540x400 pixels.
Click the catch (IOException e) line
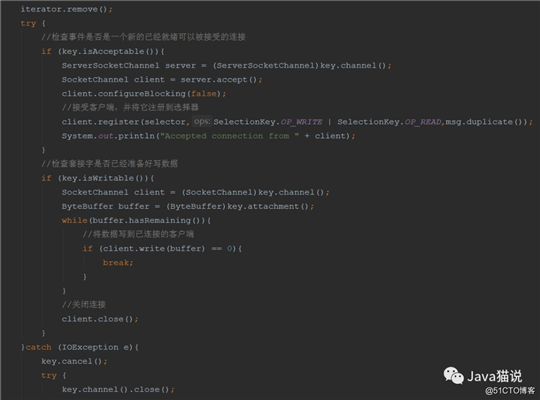(x=80, y=347)
